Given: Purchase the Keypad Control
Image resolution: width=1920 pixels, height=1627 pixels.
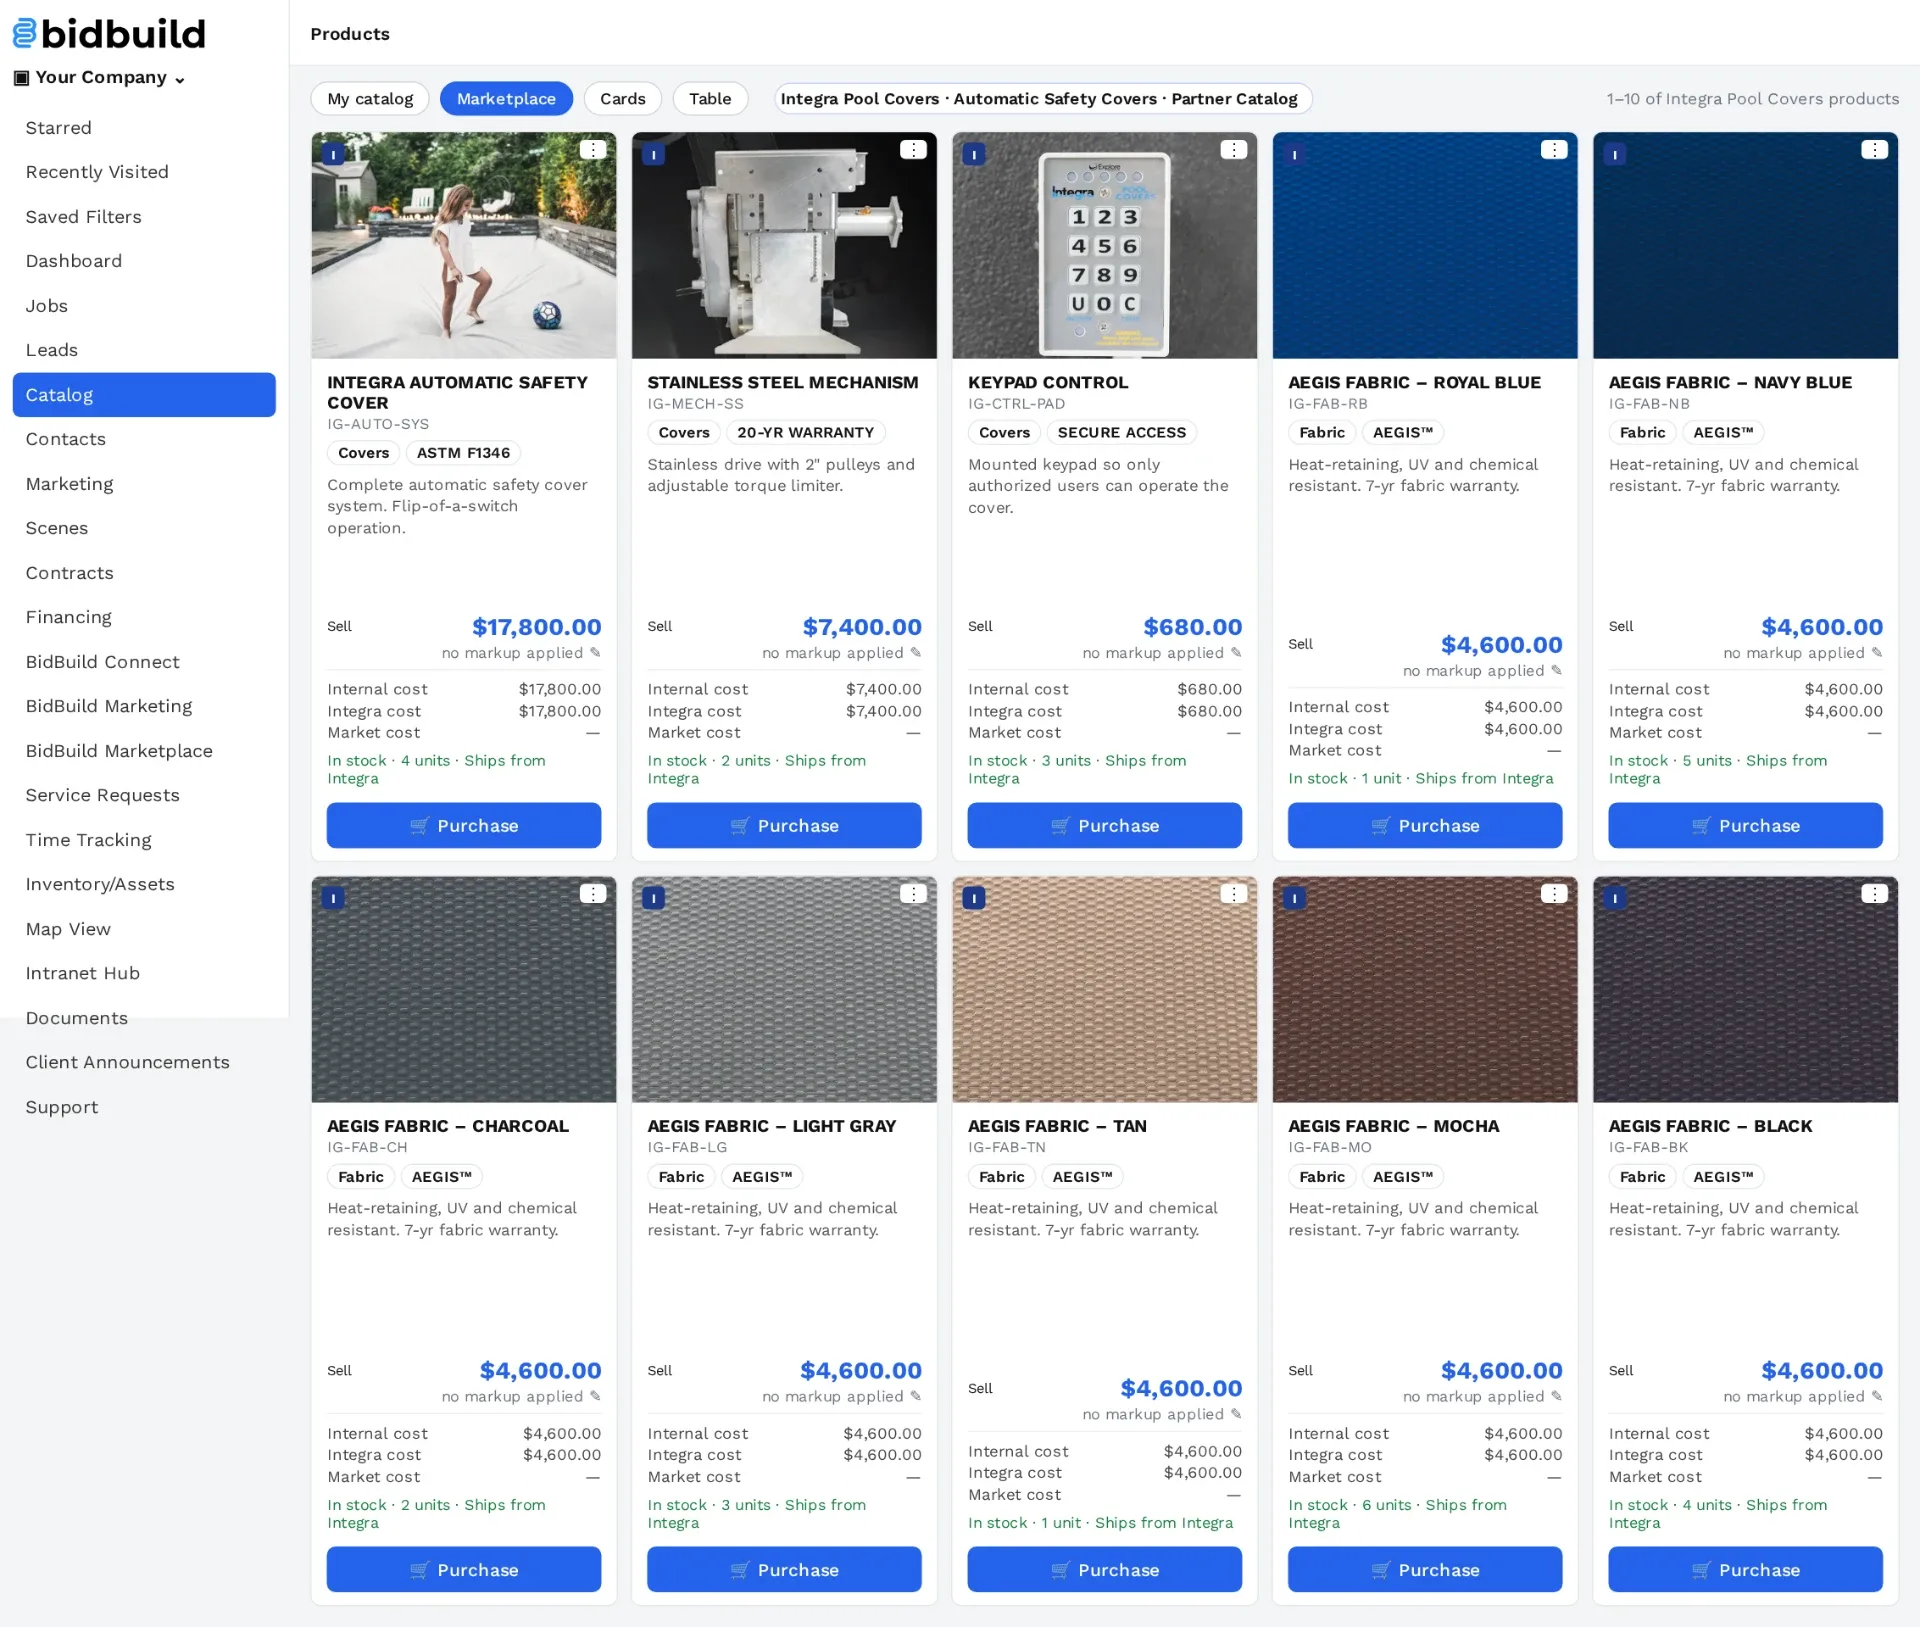Looking at the screenshot, I should [x=1105, y=825].
